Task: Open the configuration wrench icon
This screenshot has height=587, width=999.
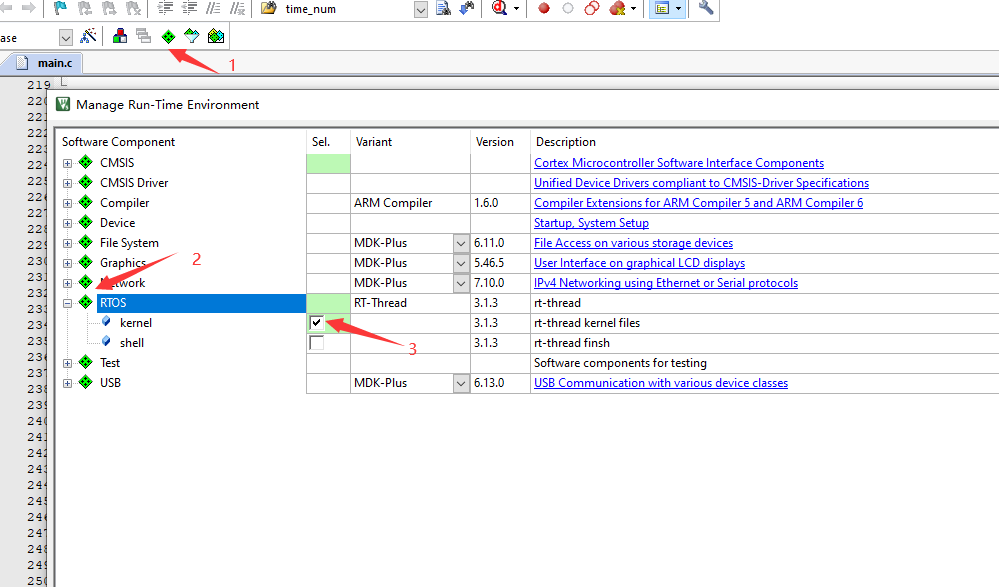Action: [706, 8]
